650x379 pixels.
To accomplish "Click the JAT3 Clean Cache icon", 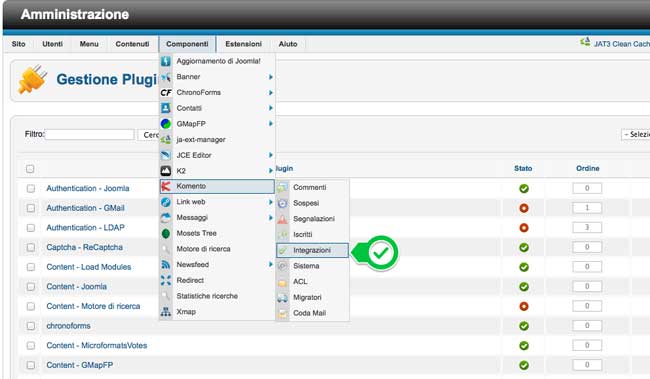I will (585, 42).
